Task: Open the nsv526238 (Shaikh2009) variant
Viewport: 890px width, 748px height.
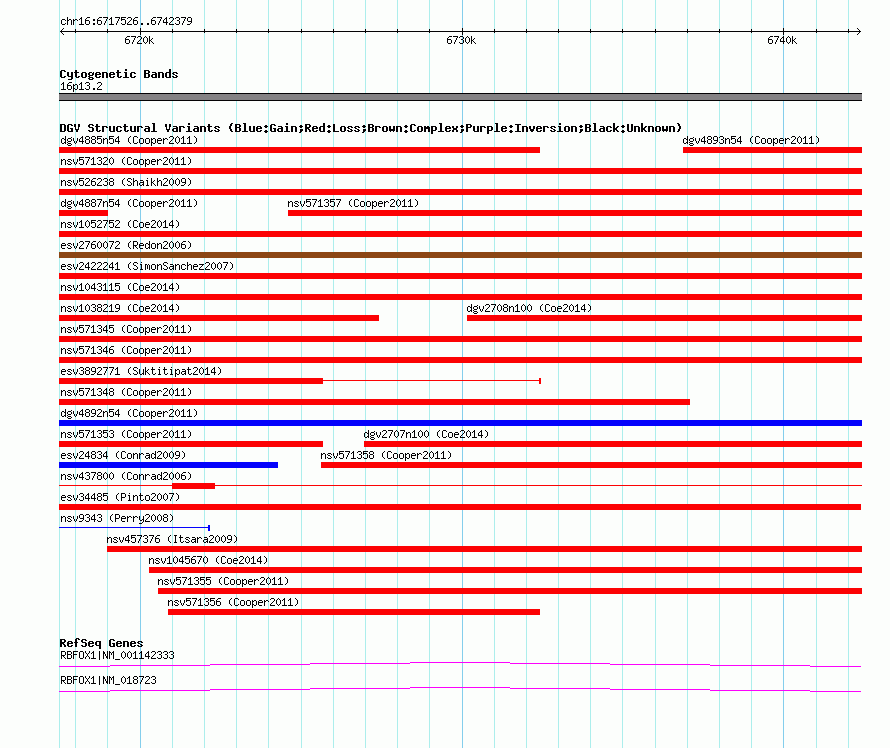Action: [x=126, y=182]
